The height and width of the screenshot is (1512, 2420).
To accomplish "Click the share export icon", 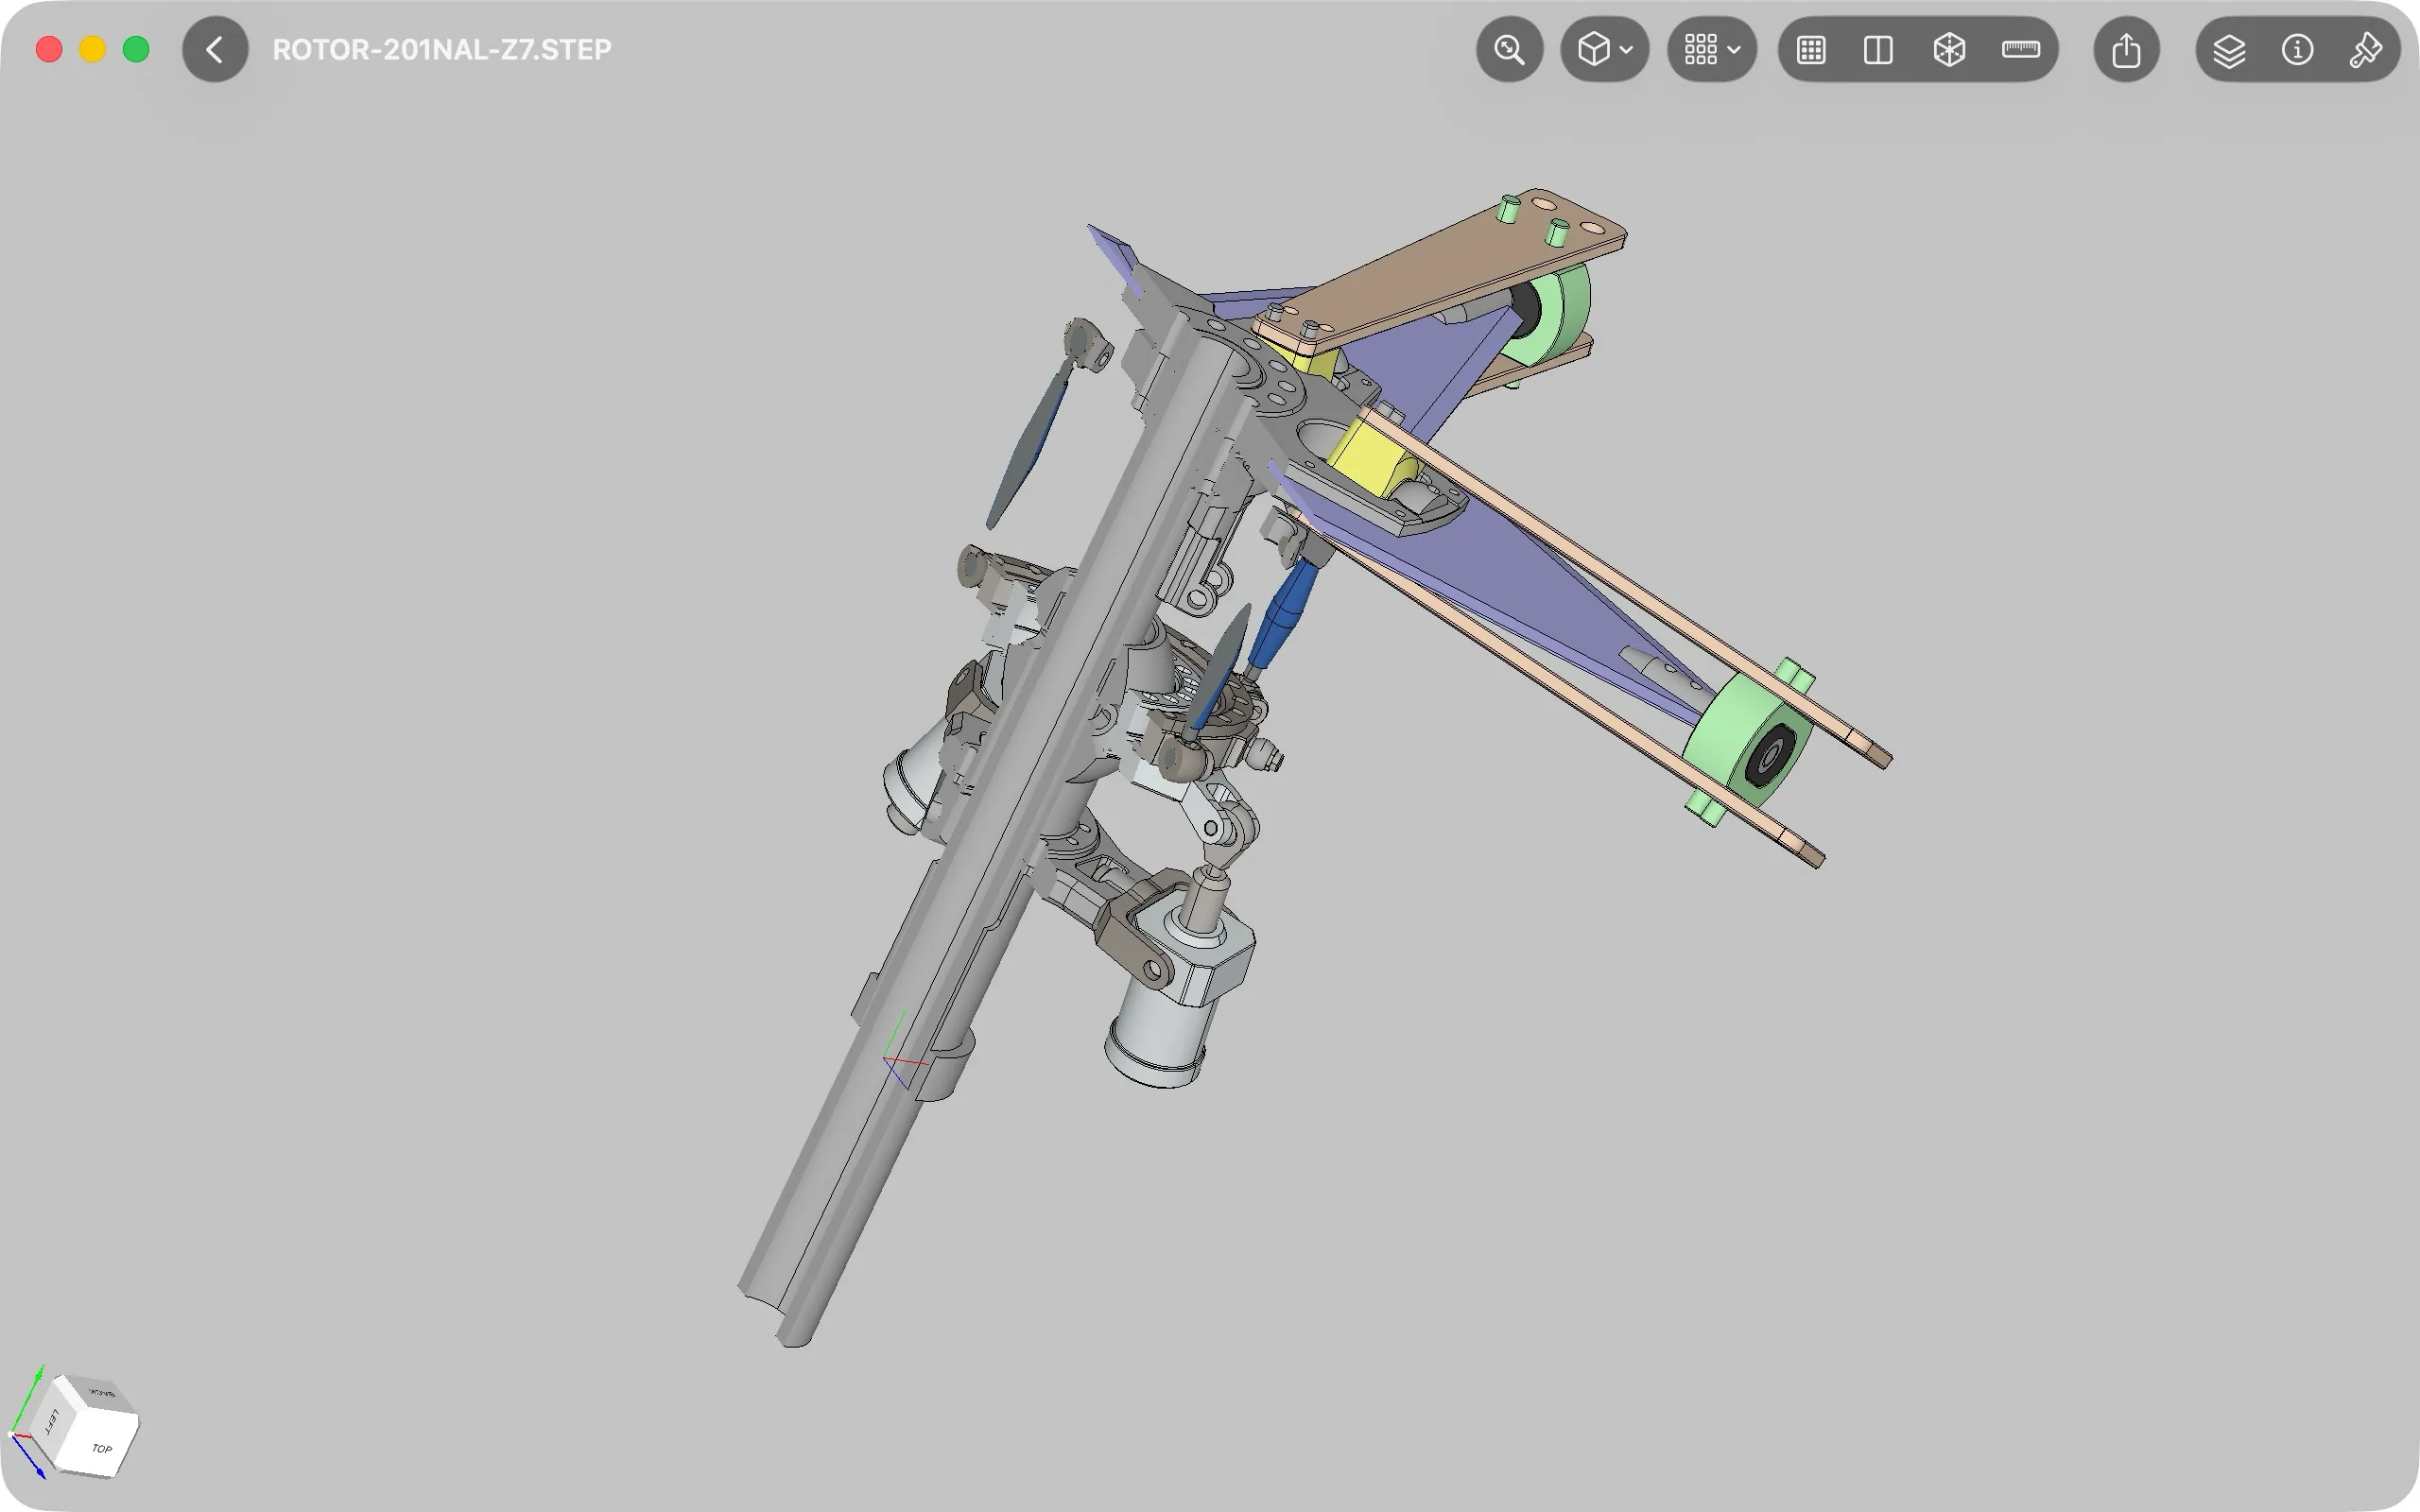I will 2126,49.
